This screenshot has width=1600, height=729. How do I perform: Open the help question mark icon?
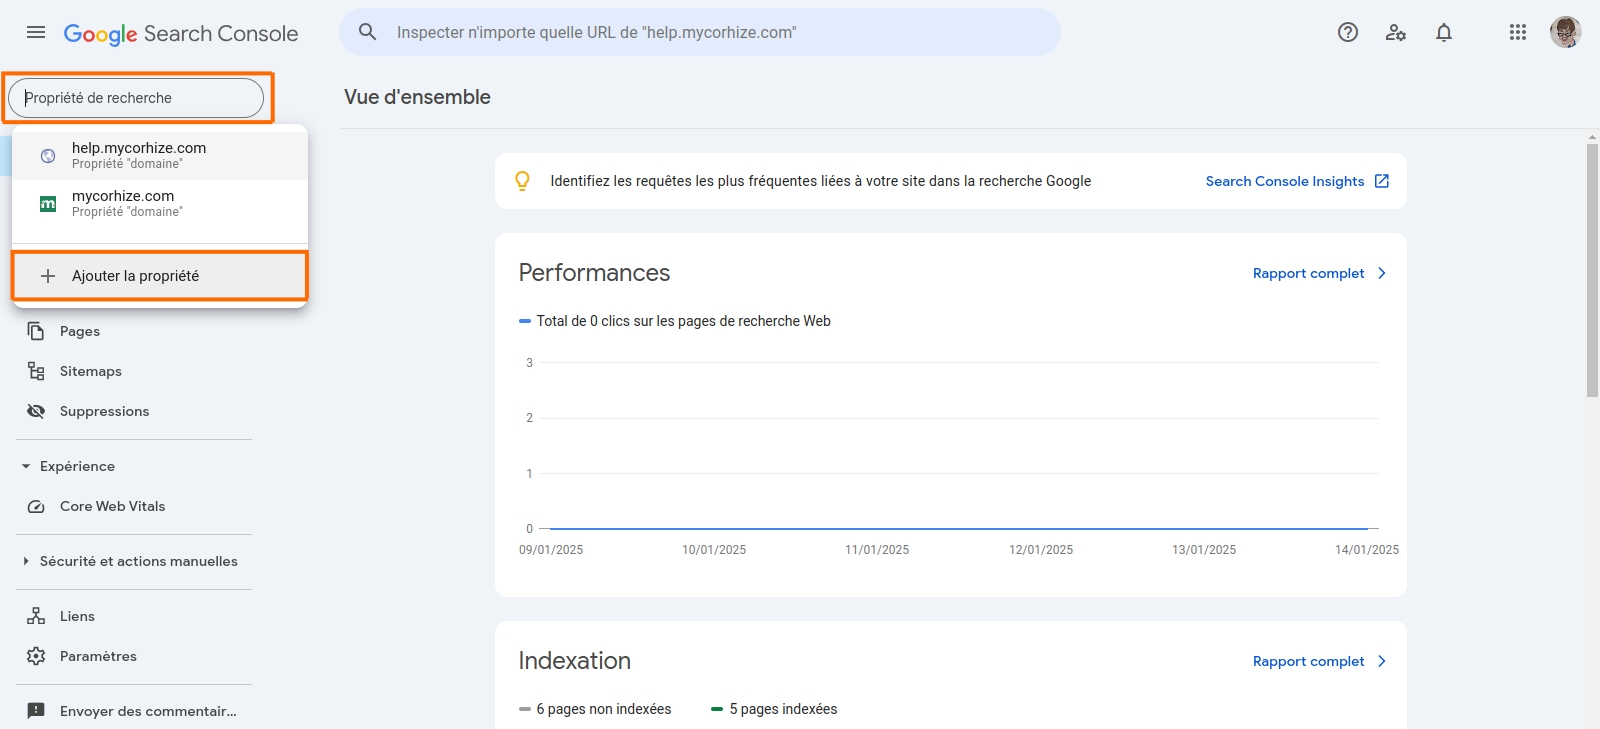(x=1348, y=32)
